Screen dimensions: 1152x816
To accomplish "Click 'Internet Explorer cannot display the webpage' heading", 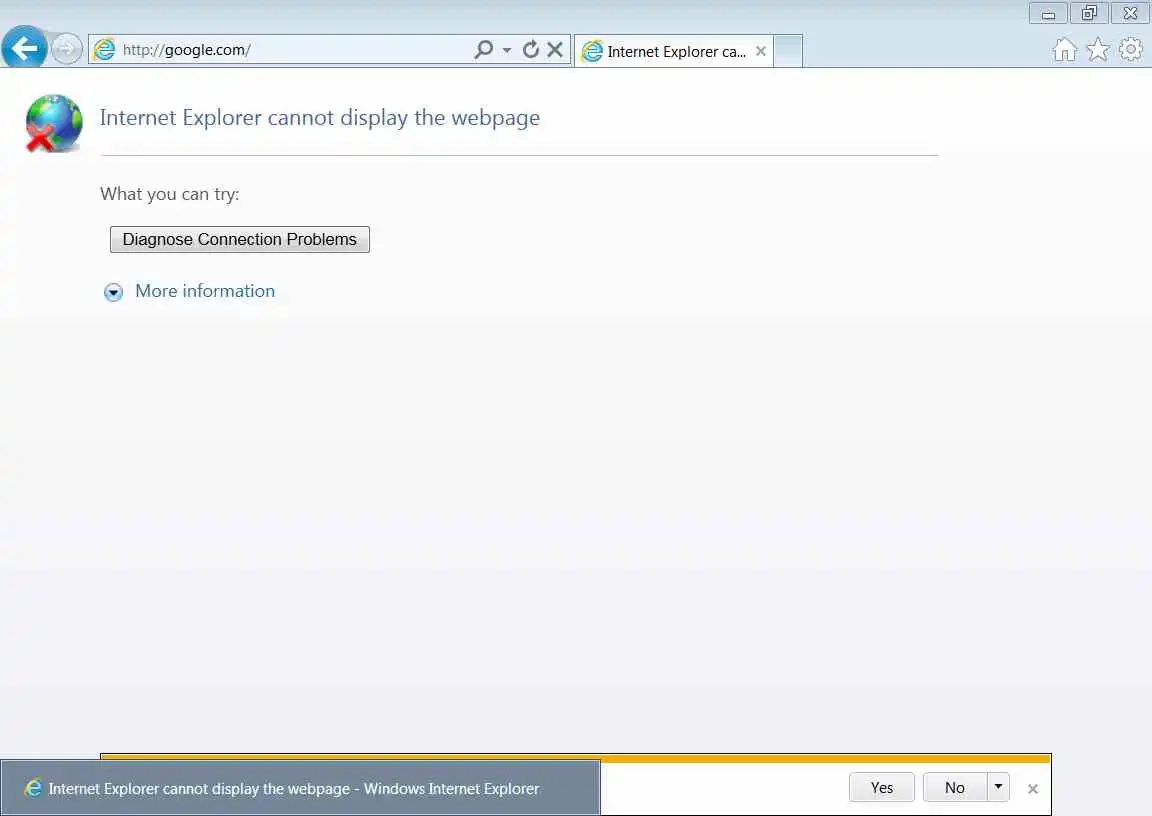I will pyautogui.click(x=320, y=118).
